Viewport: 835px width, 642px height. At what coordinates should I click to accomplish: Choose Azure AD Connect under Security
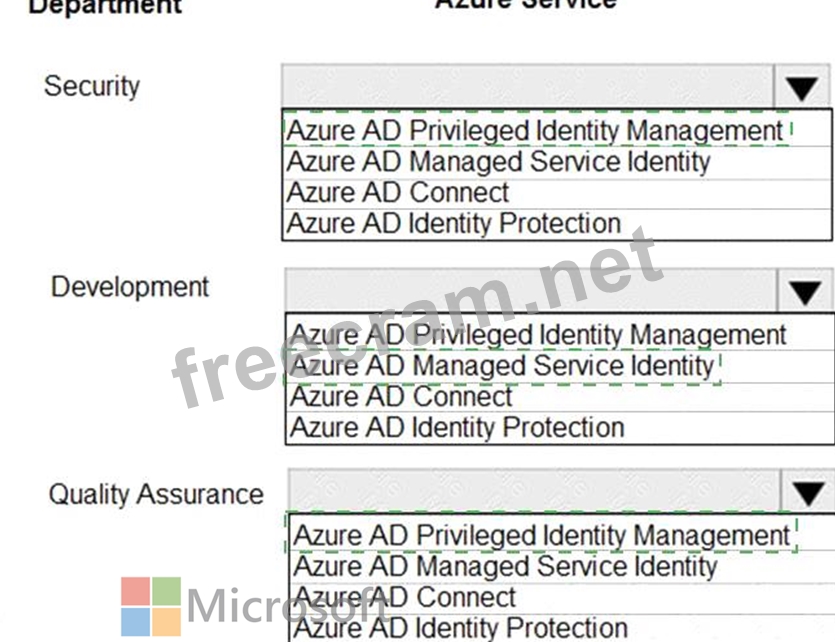pos(398,193)
